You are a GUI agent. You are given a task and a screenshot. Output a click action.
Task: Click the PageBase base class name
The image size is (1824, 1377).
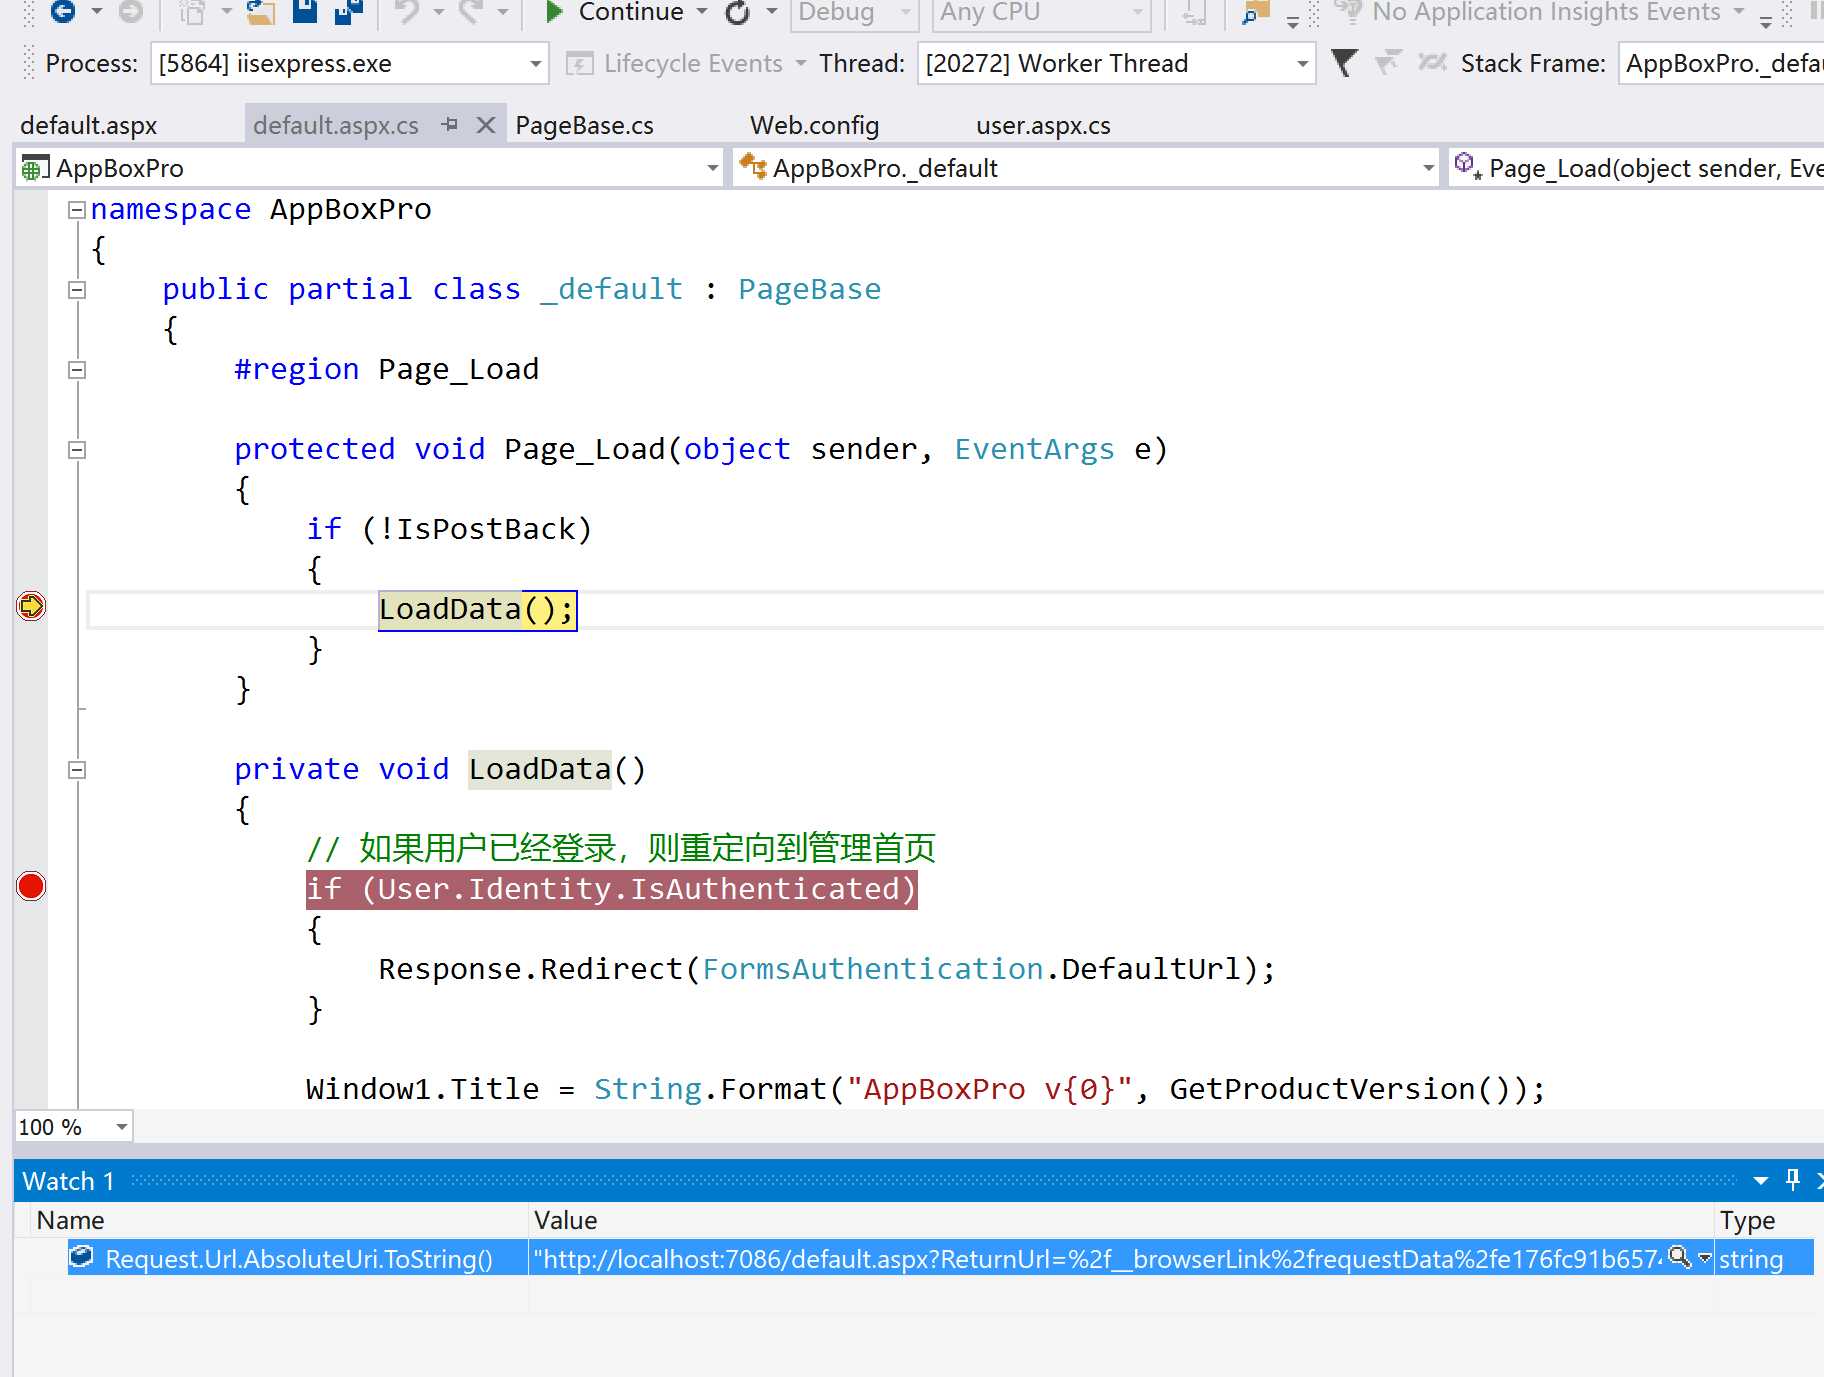[x=809, y=289]
